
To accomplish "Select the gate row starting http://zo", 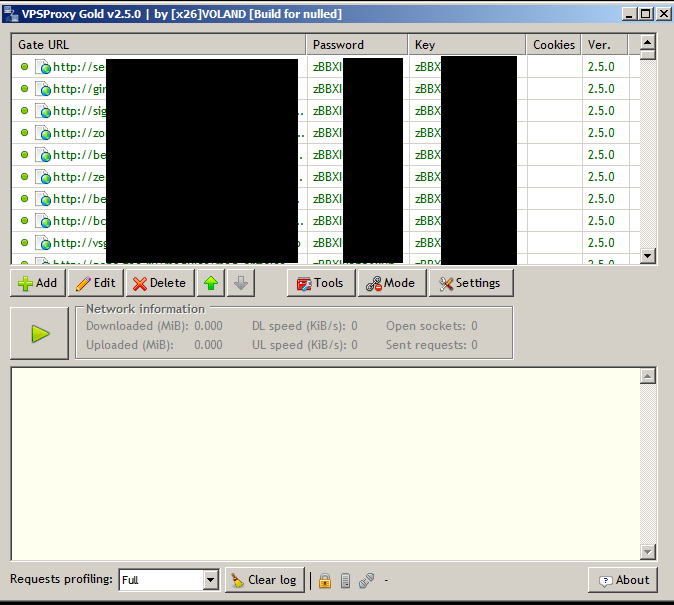I will 325,132.
